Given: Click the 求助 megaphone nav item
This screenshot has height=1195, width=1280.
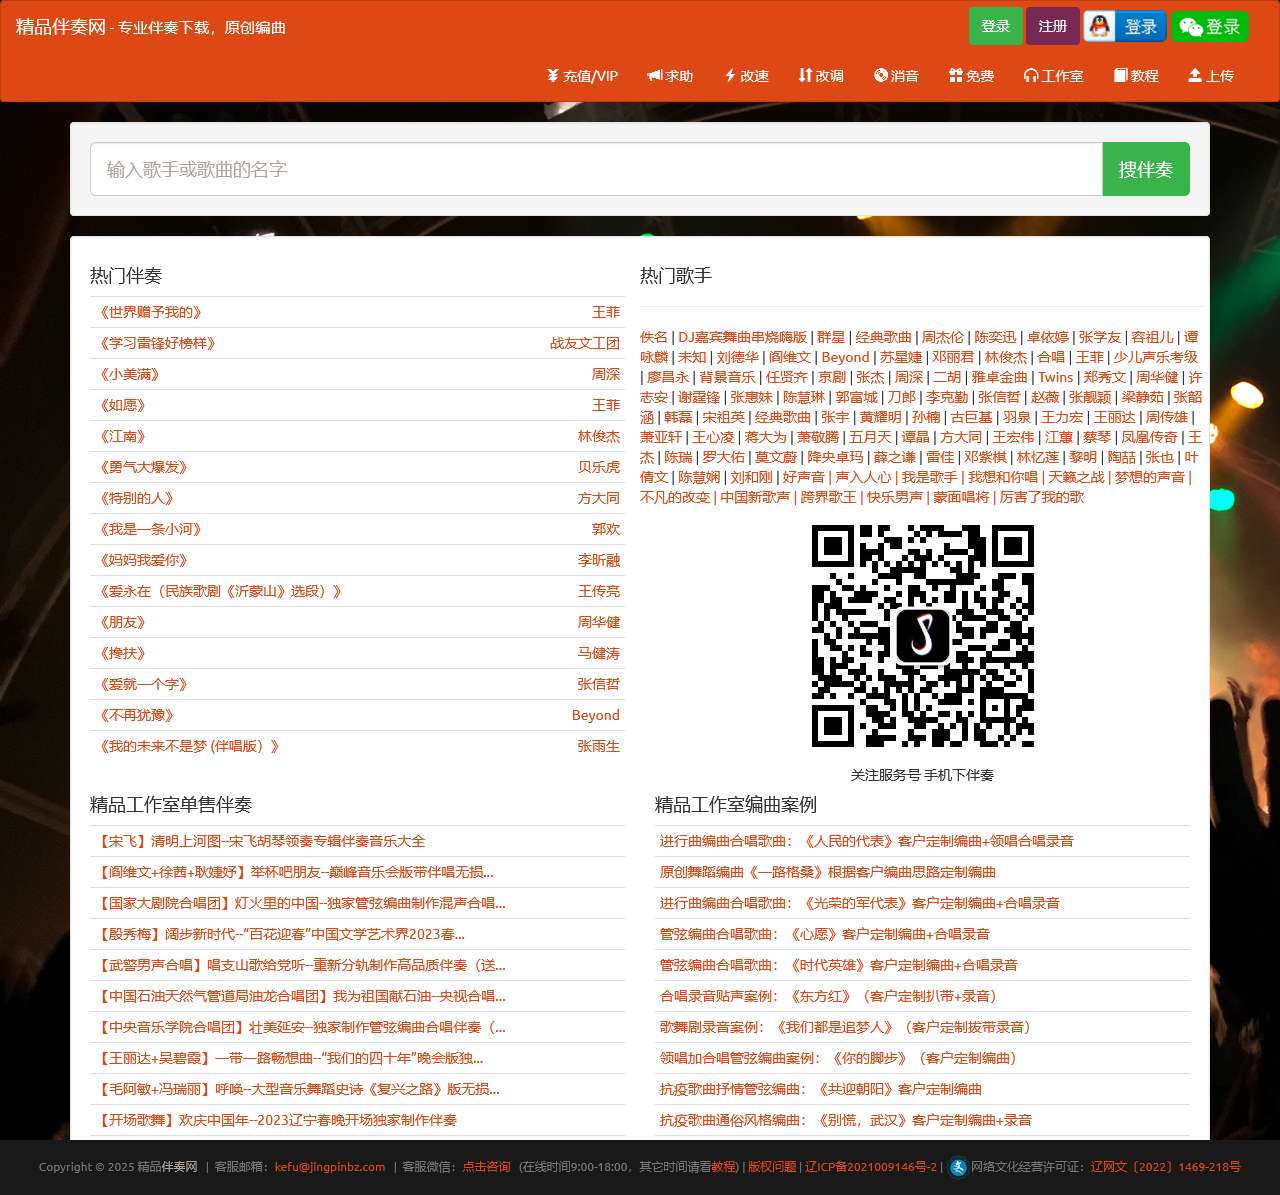Looking at the screenshot, I should (670, 76).
